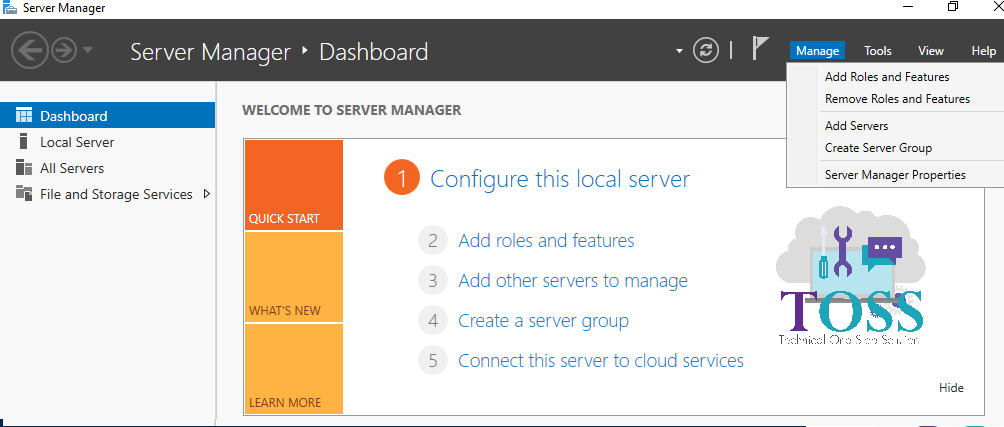
Task: Click Add other servers to manage
Action: click(573, 280)
